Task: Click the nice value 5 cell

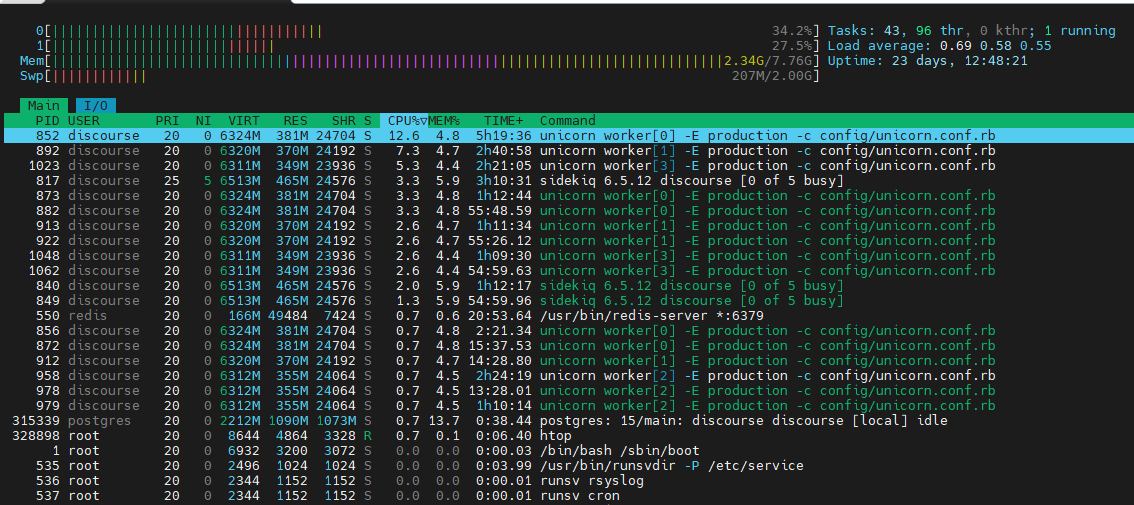Action: pos(208,181)
